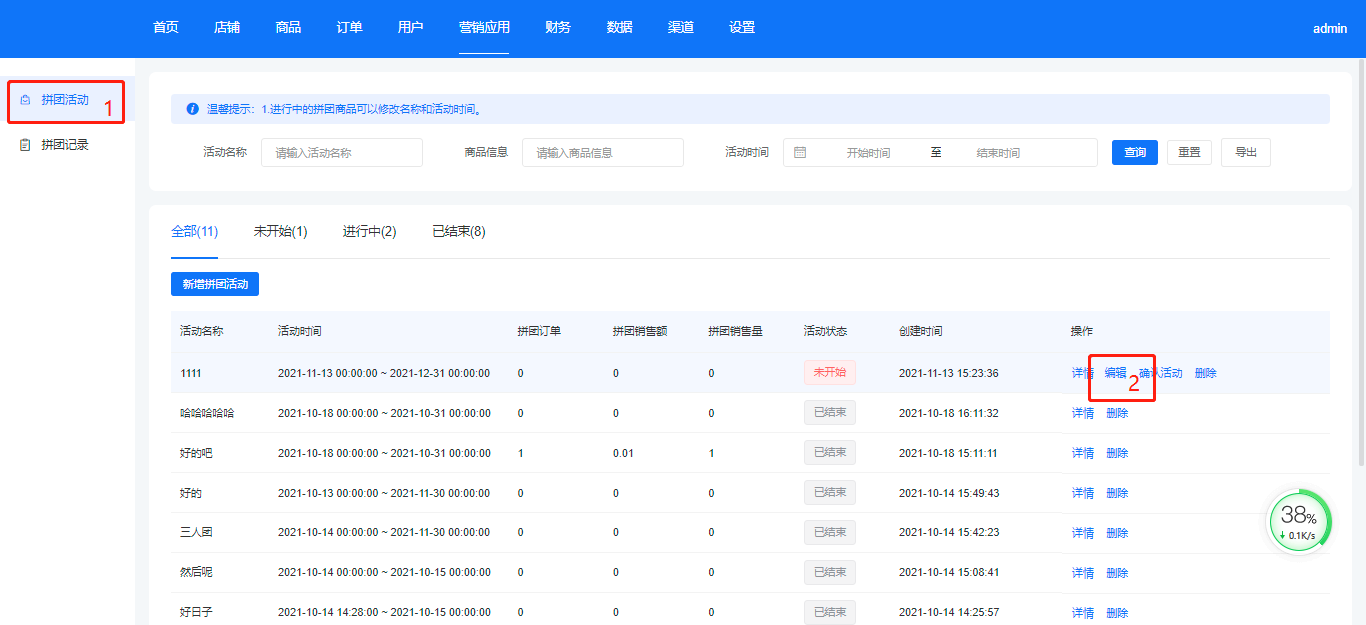
Task: Click the 38% network speed widget
Action: 1300,521
